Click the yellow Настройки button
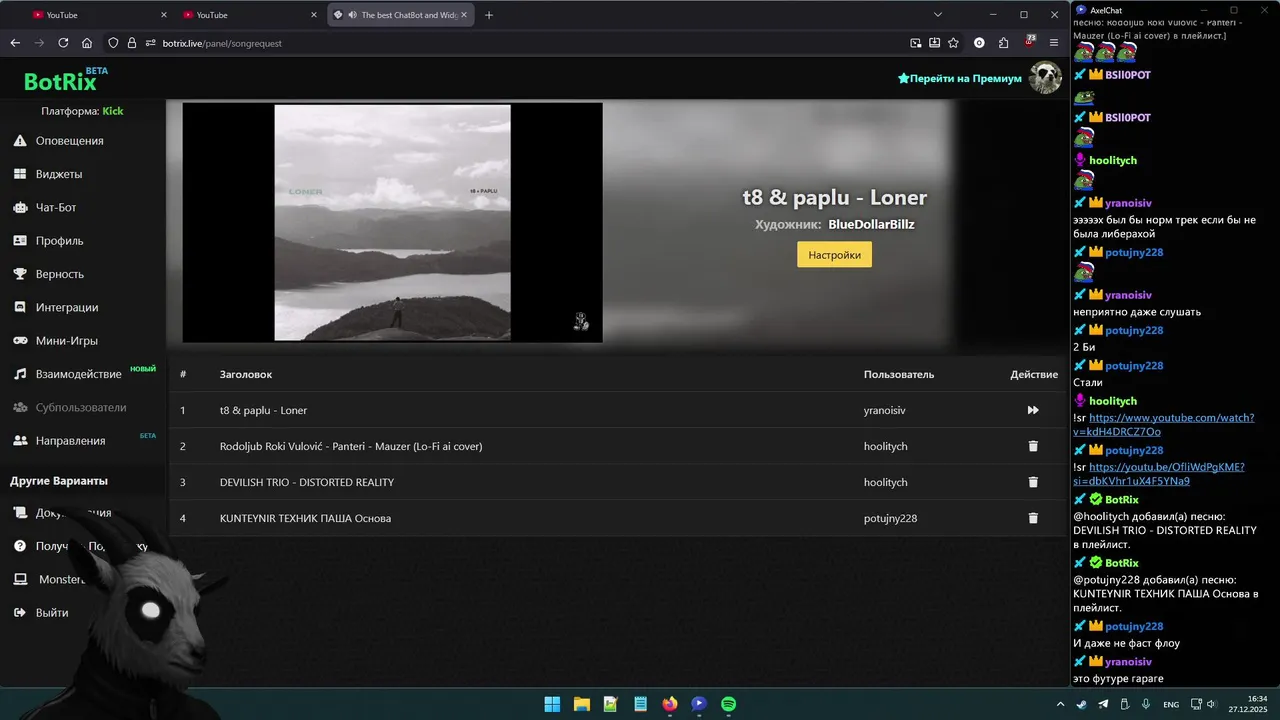This screenshot has width=1280, height=720. coord(834,255)
